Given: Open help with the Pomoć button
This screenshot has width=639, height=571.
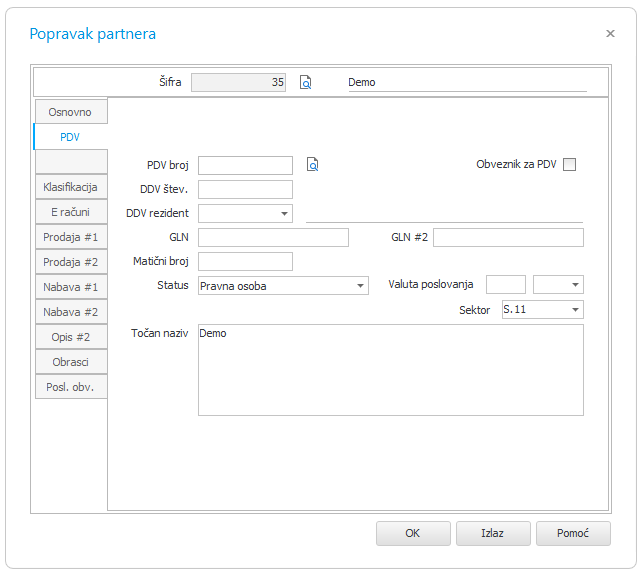Looking at the screenshot, I should point(573,533).
